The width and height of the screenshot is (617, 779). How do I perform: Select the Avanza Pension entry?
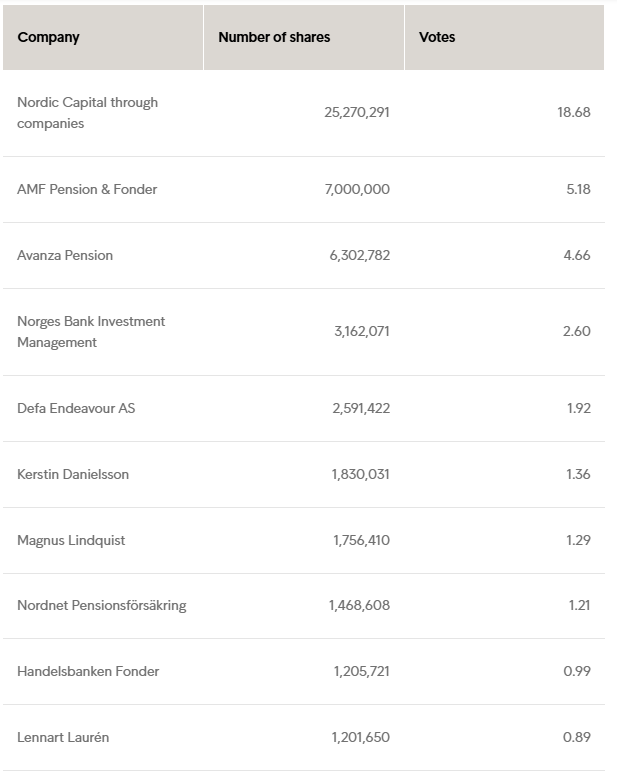pyautogui.click(x=65, y=255)
